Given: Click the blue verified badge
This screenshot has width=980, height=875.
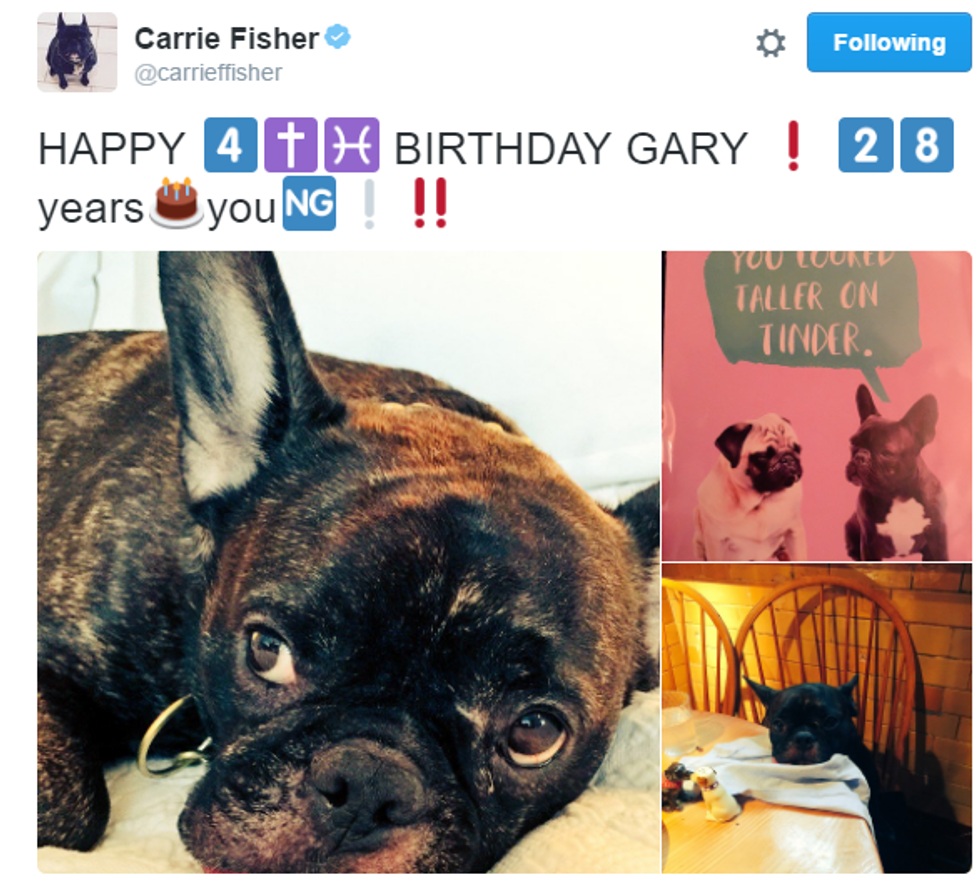Looking at the screenshot, I should (339, 37).
